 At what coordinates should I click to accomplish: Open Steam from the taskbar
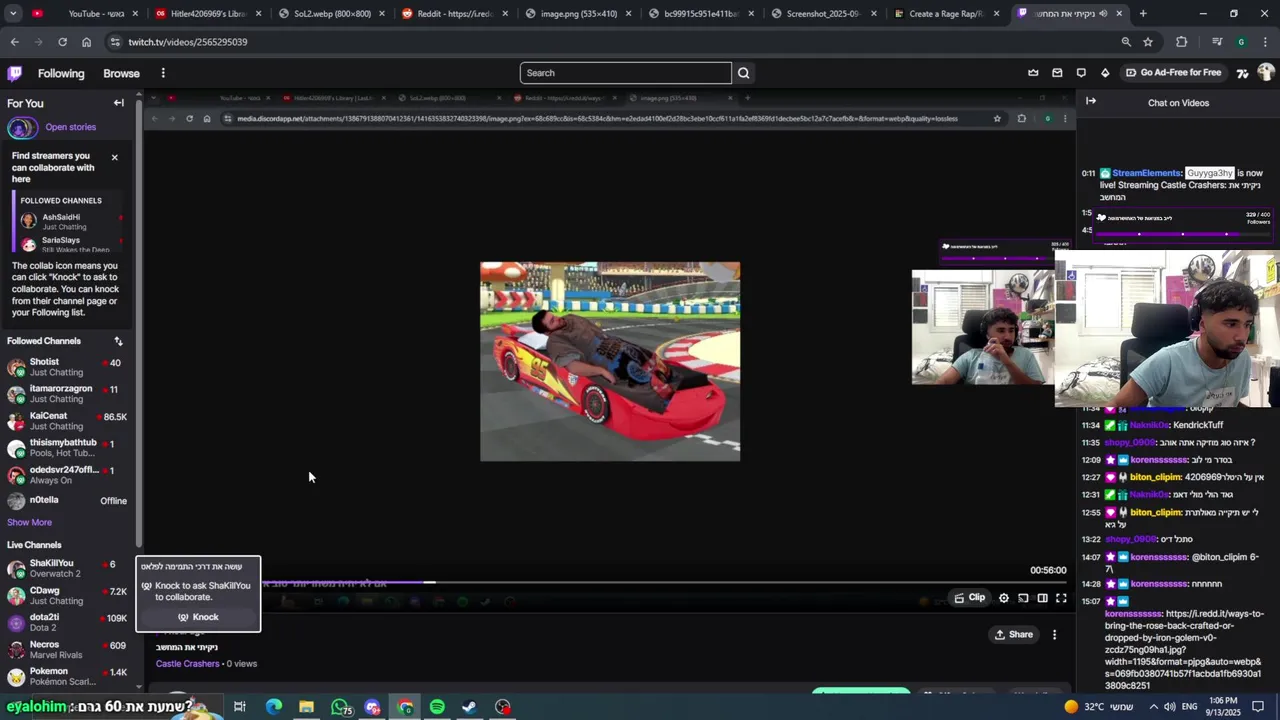[469, 707]
